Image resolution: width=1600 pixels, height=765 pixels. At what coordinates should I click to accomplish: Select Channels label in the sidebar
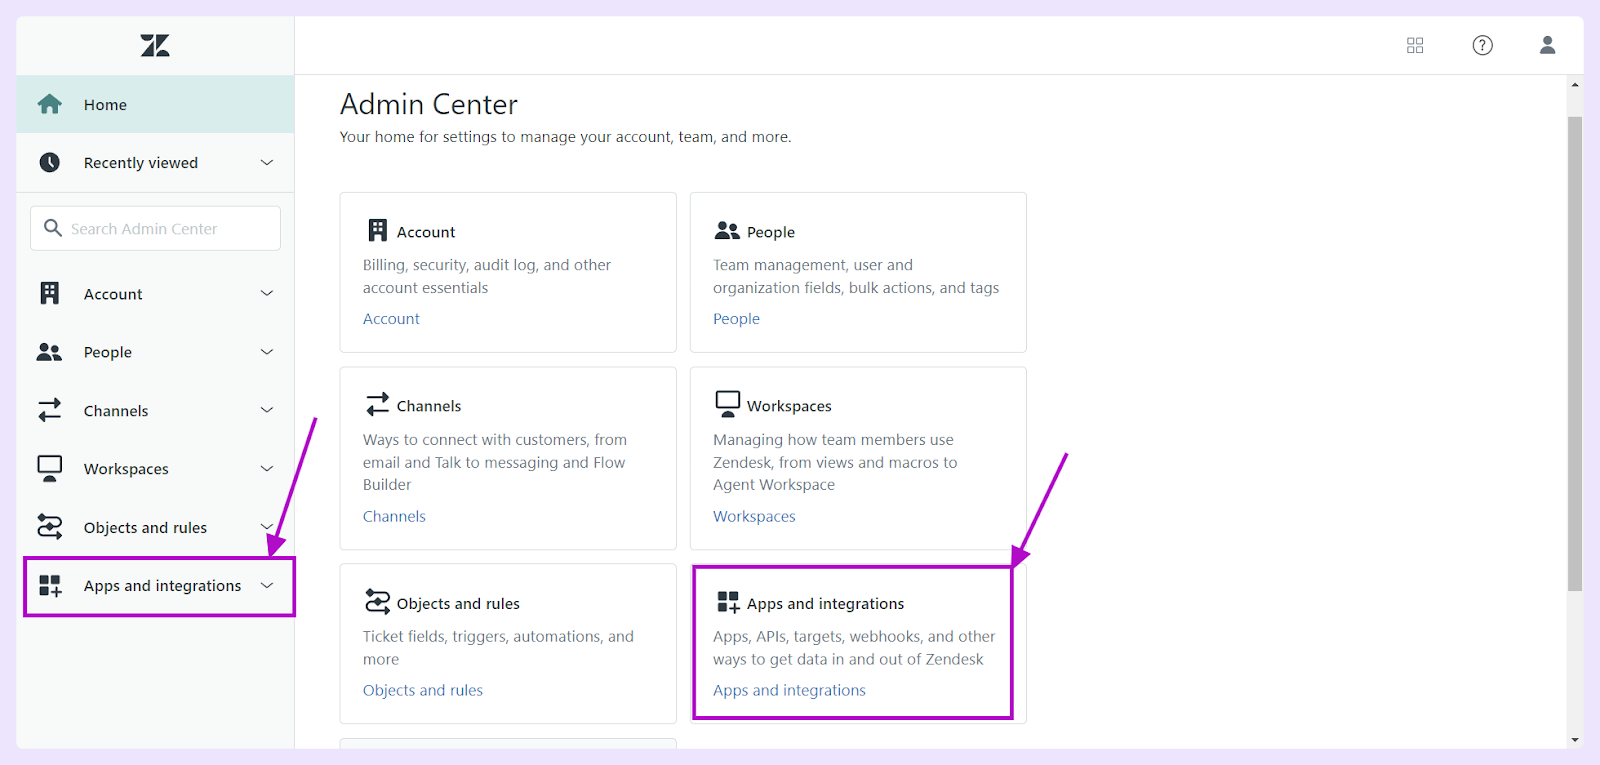(x=116, y=411)
